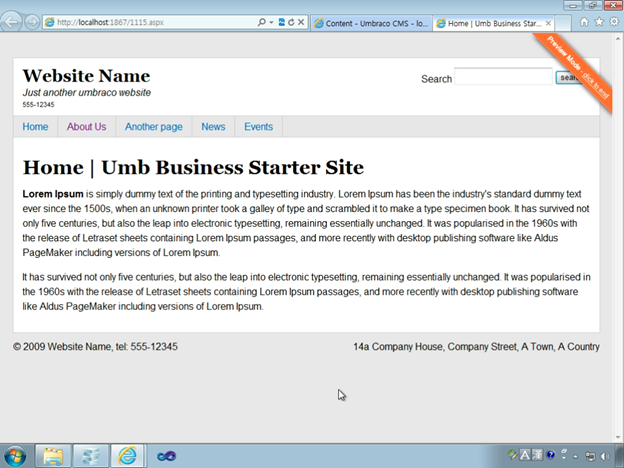The height and width of the screenshot is (468, 624).
Task: Click the Website Name heading
Action: tap(86, 76)
